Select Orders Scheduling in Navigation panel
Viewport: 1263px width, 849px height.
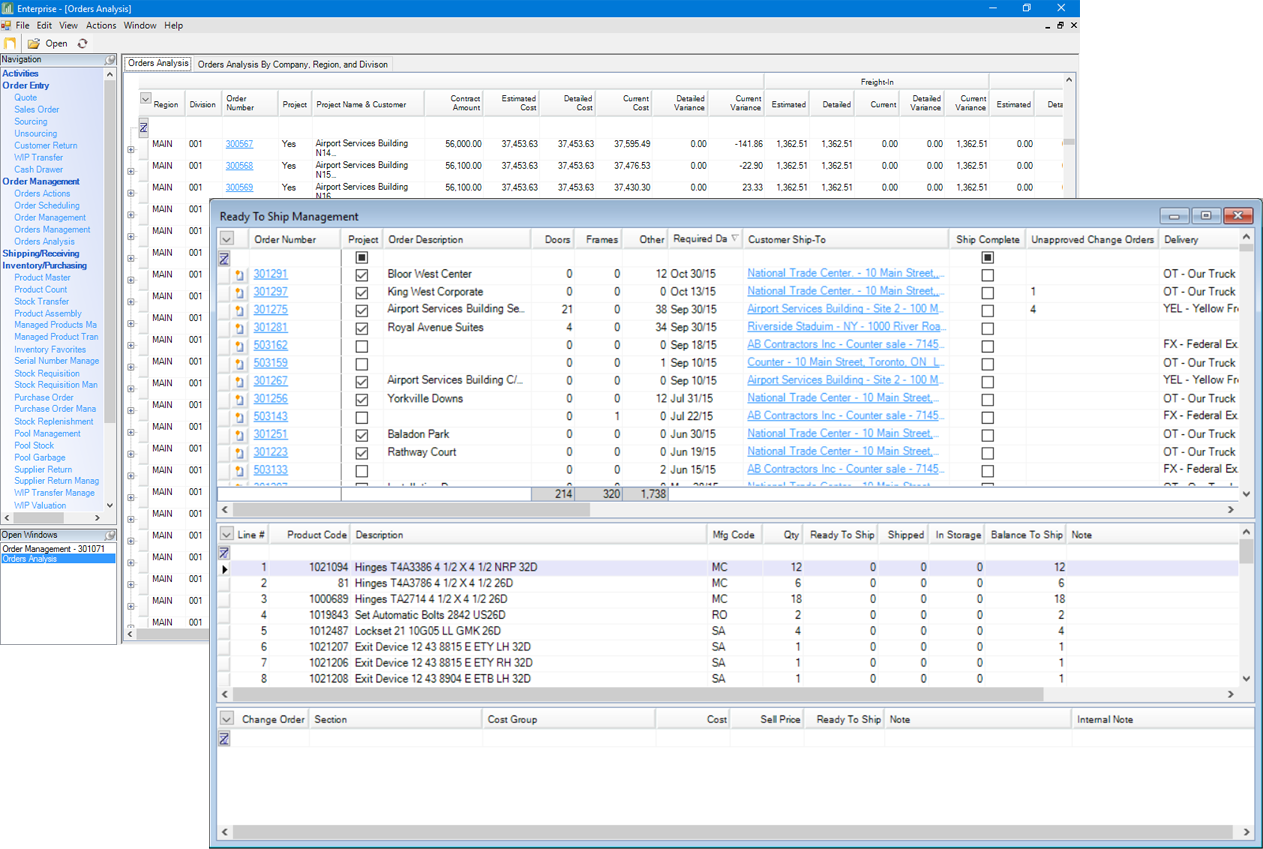[x=46, y=206]
